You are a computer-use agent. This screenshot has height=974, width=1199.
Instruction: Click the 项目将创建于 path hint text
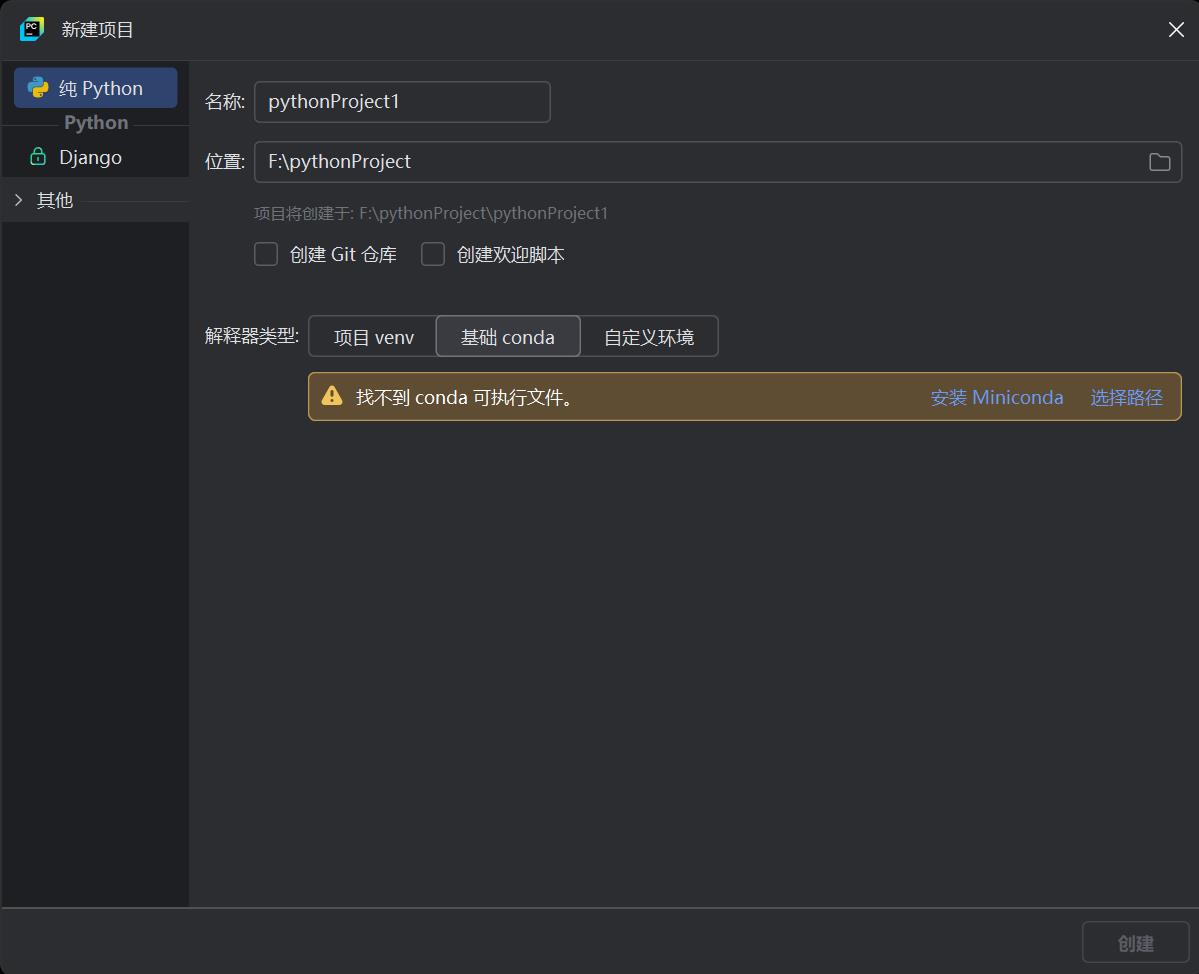(431, 213)
